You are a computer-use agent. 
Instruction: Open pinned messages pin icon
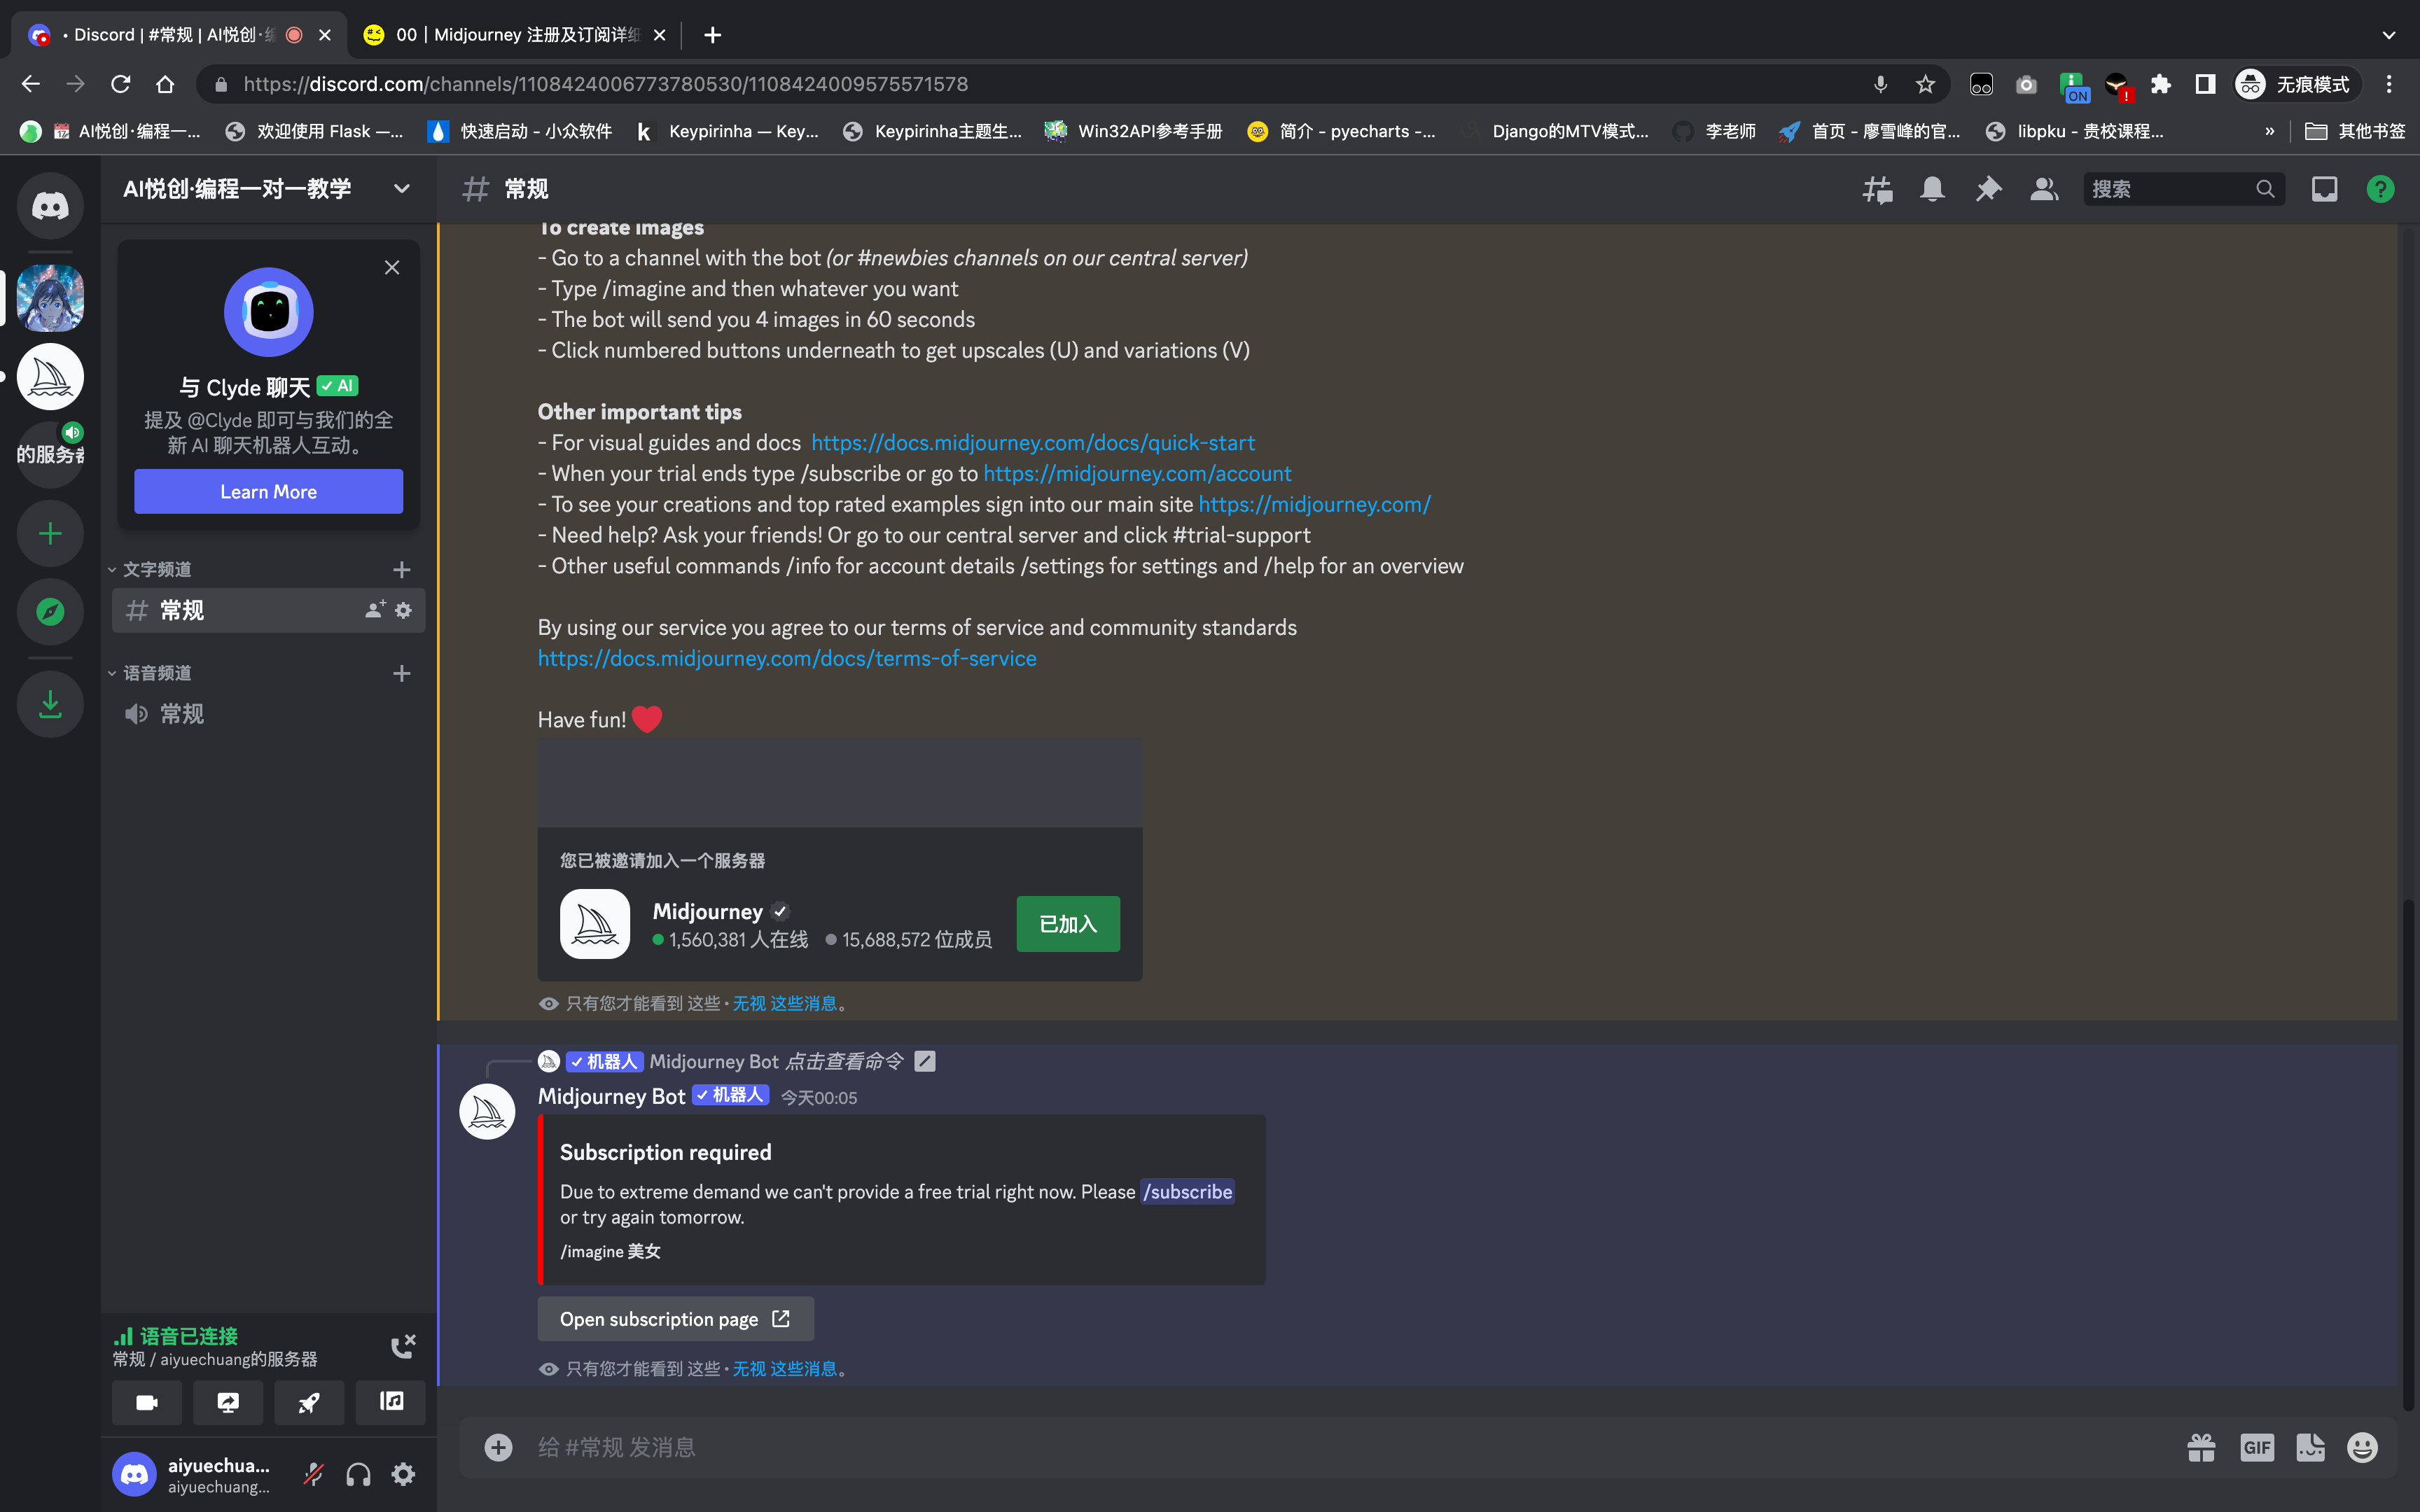click(x=1988, y=189)
